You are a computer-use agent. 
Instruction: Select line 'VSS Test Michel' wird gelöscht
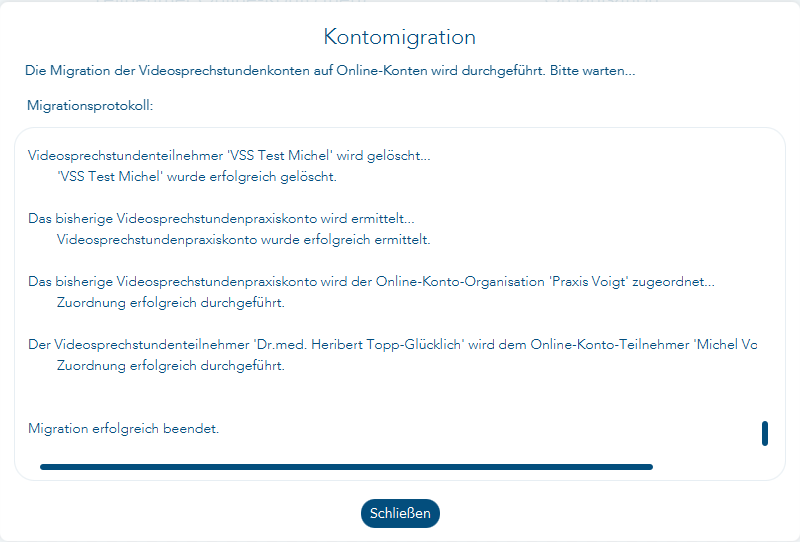coord(229,156)
